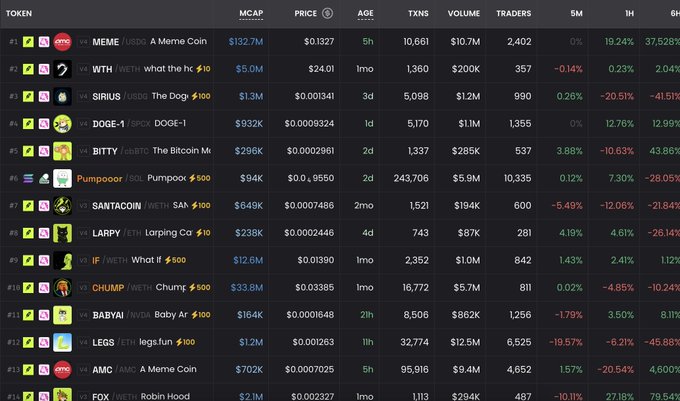Image resolution: width=680 pixels, height=401 pixels.
Task: Open the DOGE-1 token pair link
Action: pos(106,124)
